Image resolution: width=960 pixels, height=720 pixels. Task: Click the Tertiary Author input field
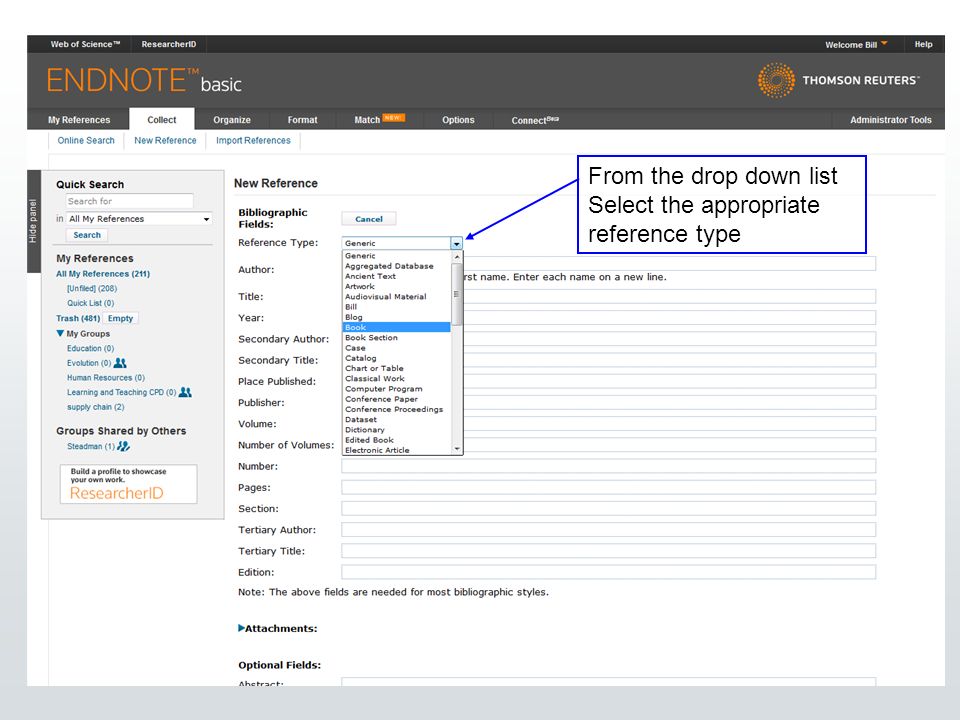point(609,530)
